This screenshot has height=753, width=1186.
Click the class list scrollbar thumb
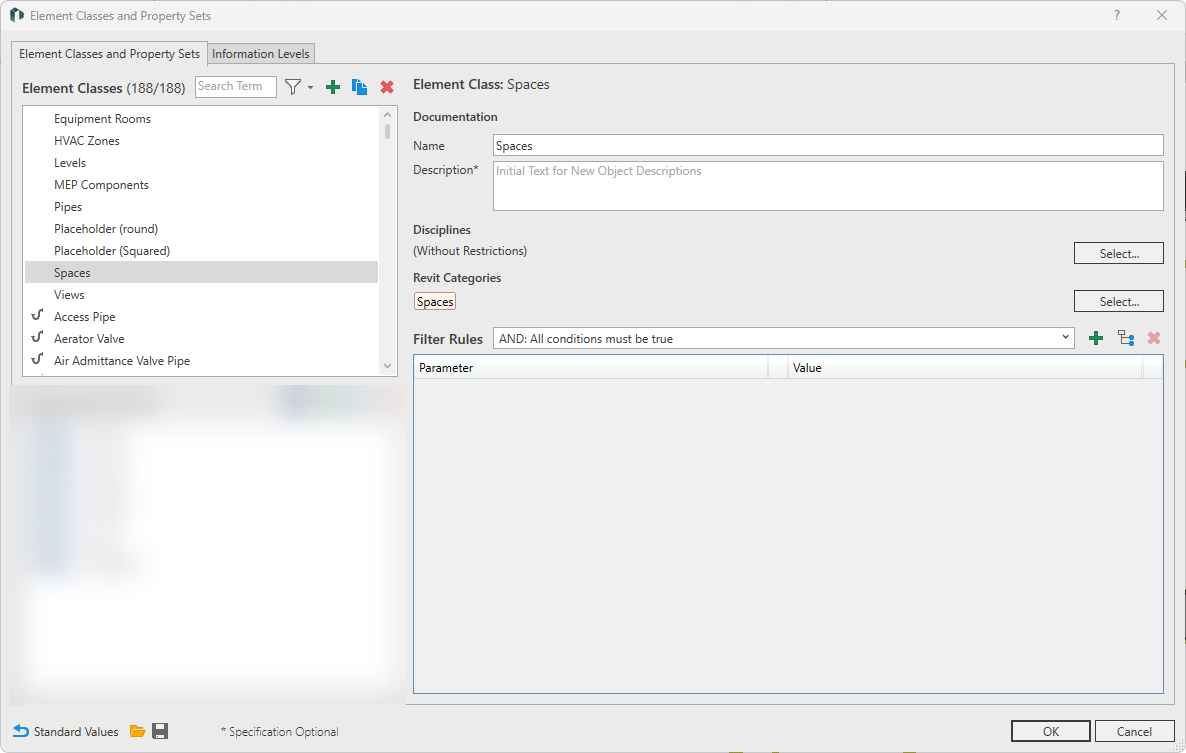[387, 132]
